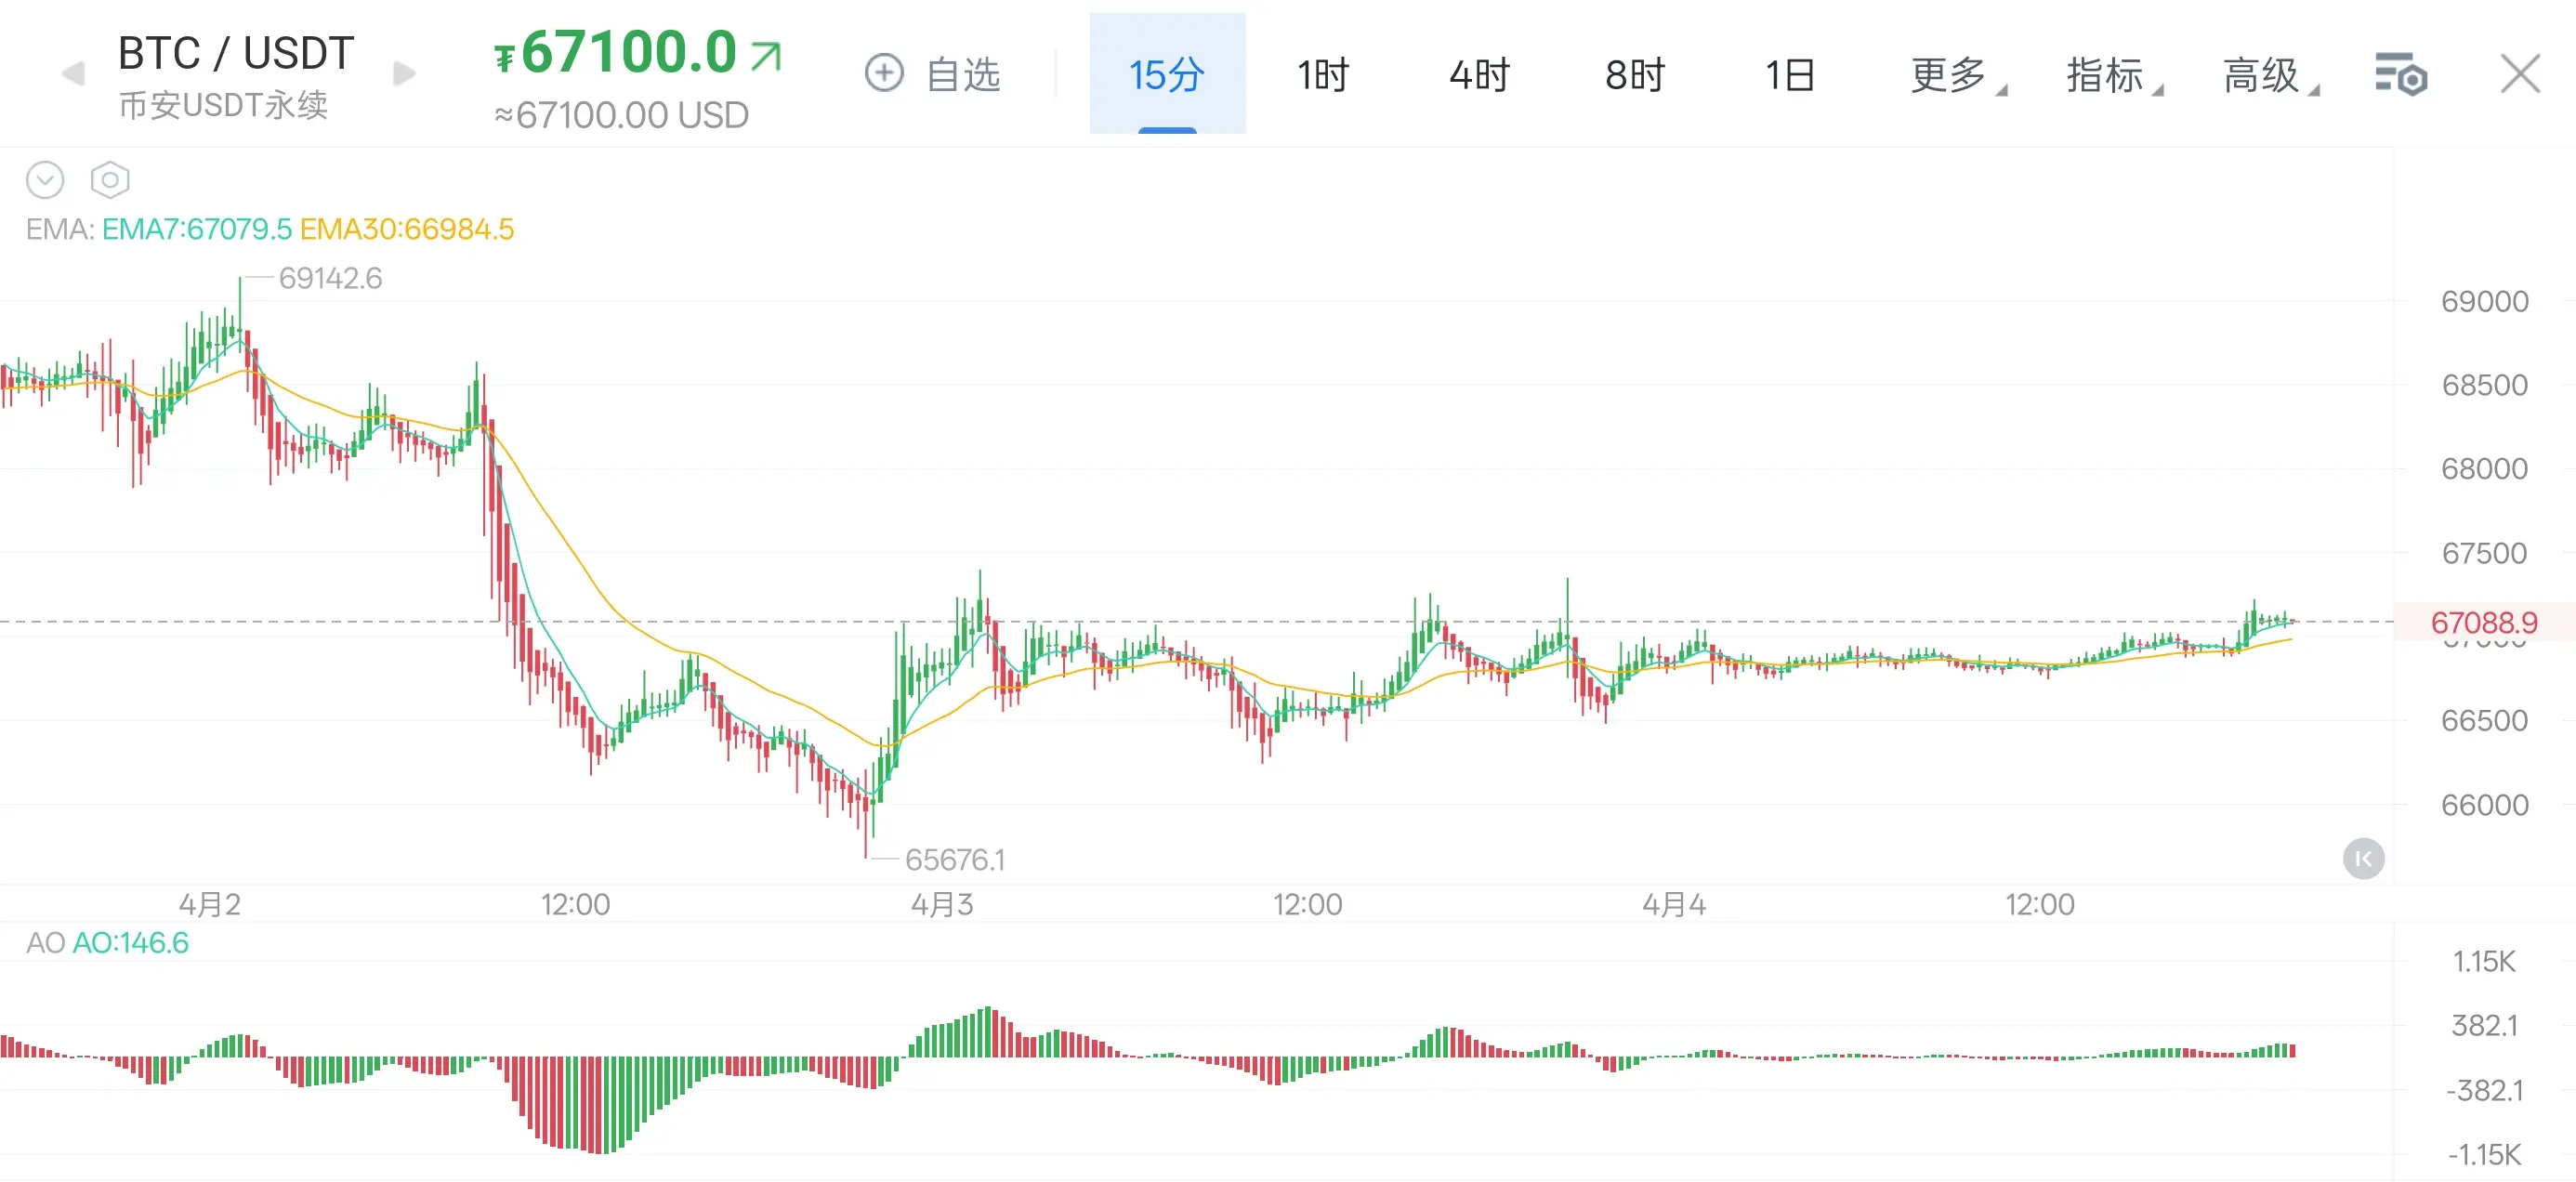Switch to 1日 timeframe
The height and width of the screenshot is (1182, 2576).
[x=1790, y=75]
